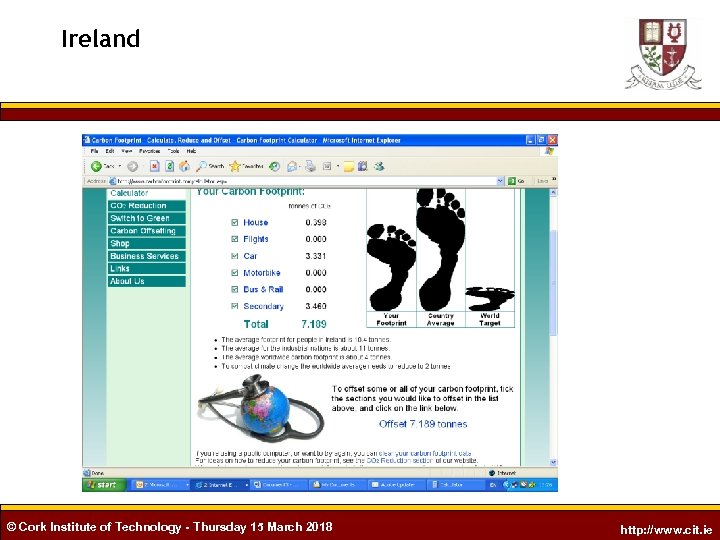Open the View menu

click(x=127, y=151)
